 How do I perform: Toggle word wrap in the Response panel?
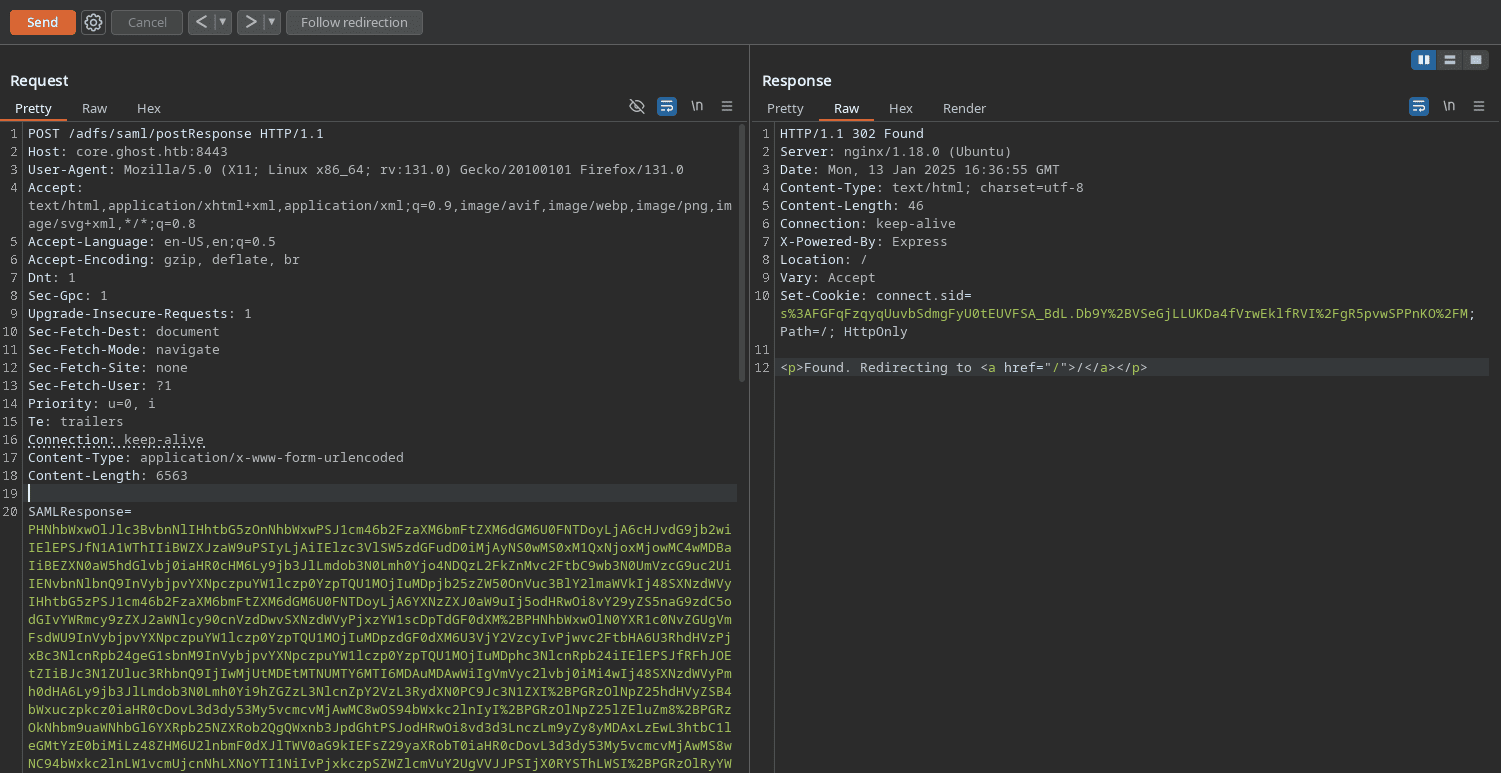point(1419,106)
